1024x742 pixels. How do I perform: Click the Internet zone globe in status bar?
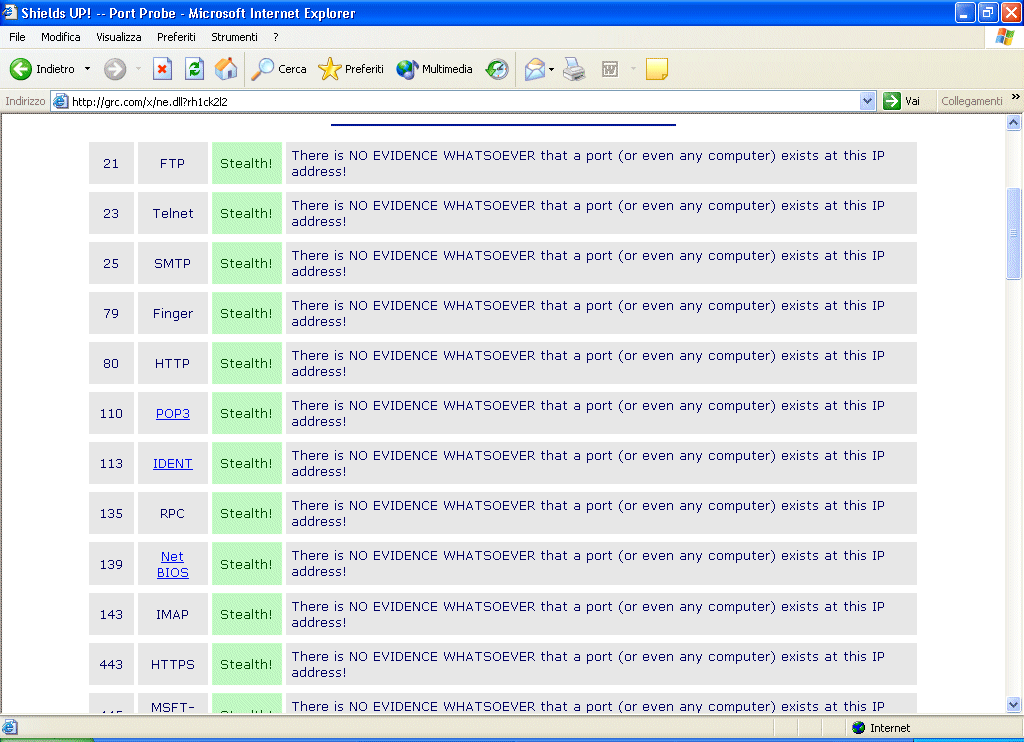pyautogui.click(x=859, y=728)
